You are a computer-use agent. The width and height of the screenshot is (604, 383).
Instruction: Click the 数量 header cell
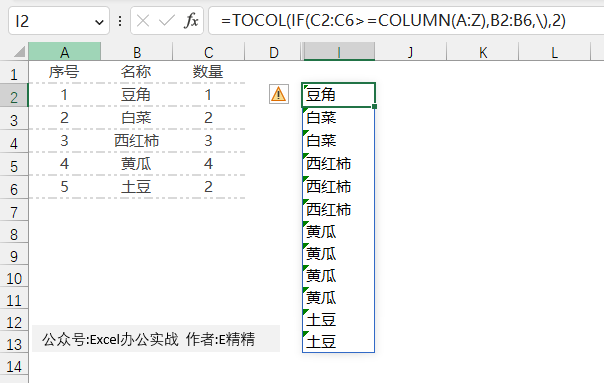tap(208, 72)
